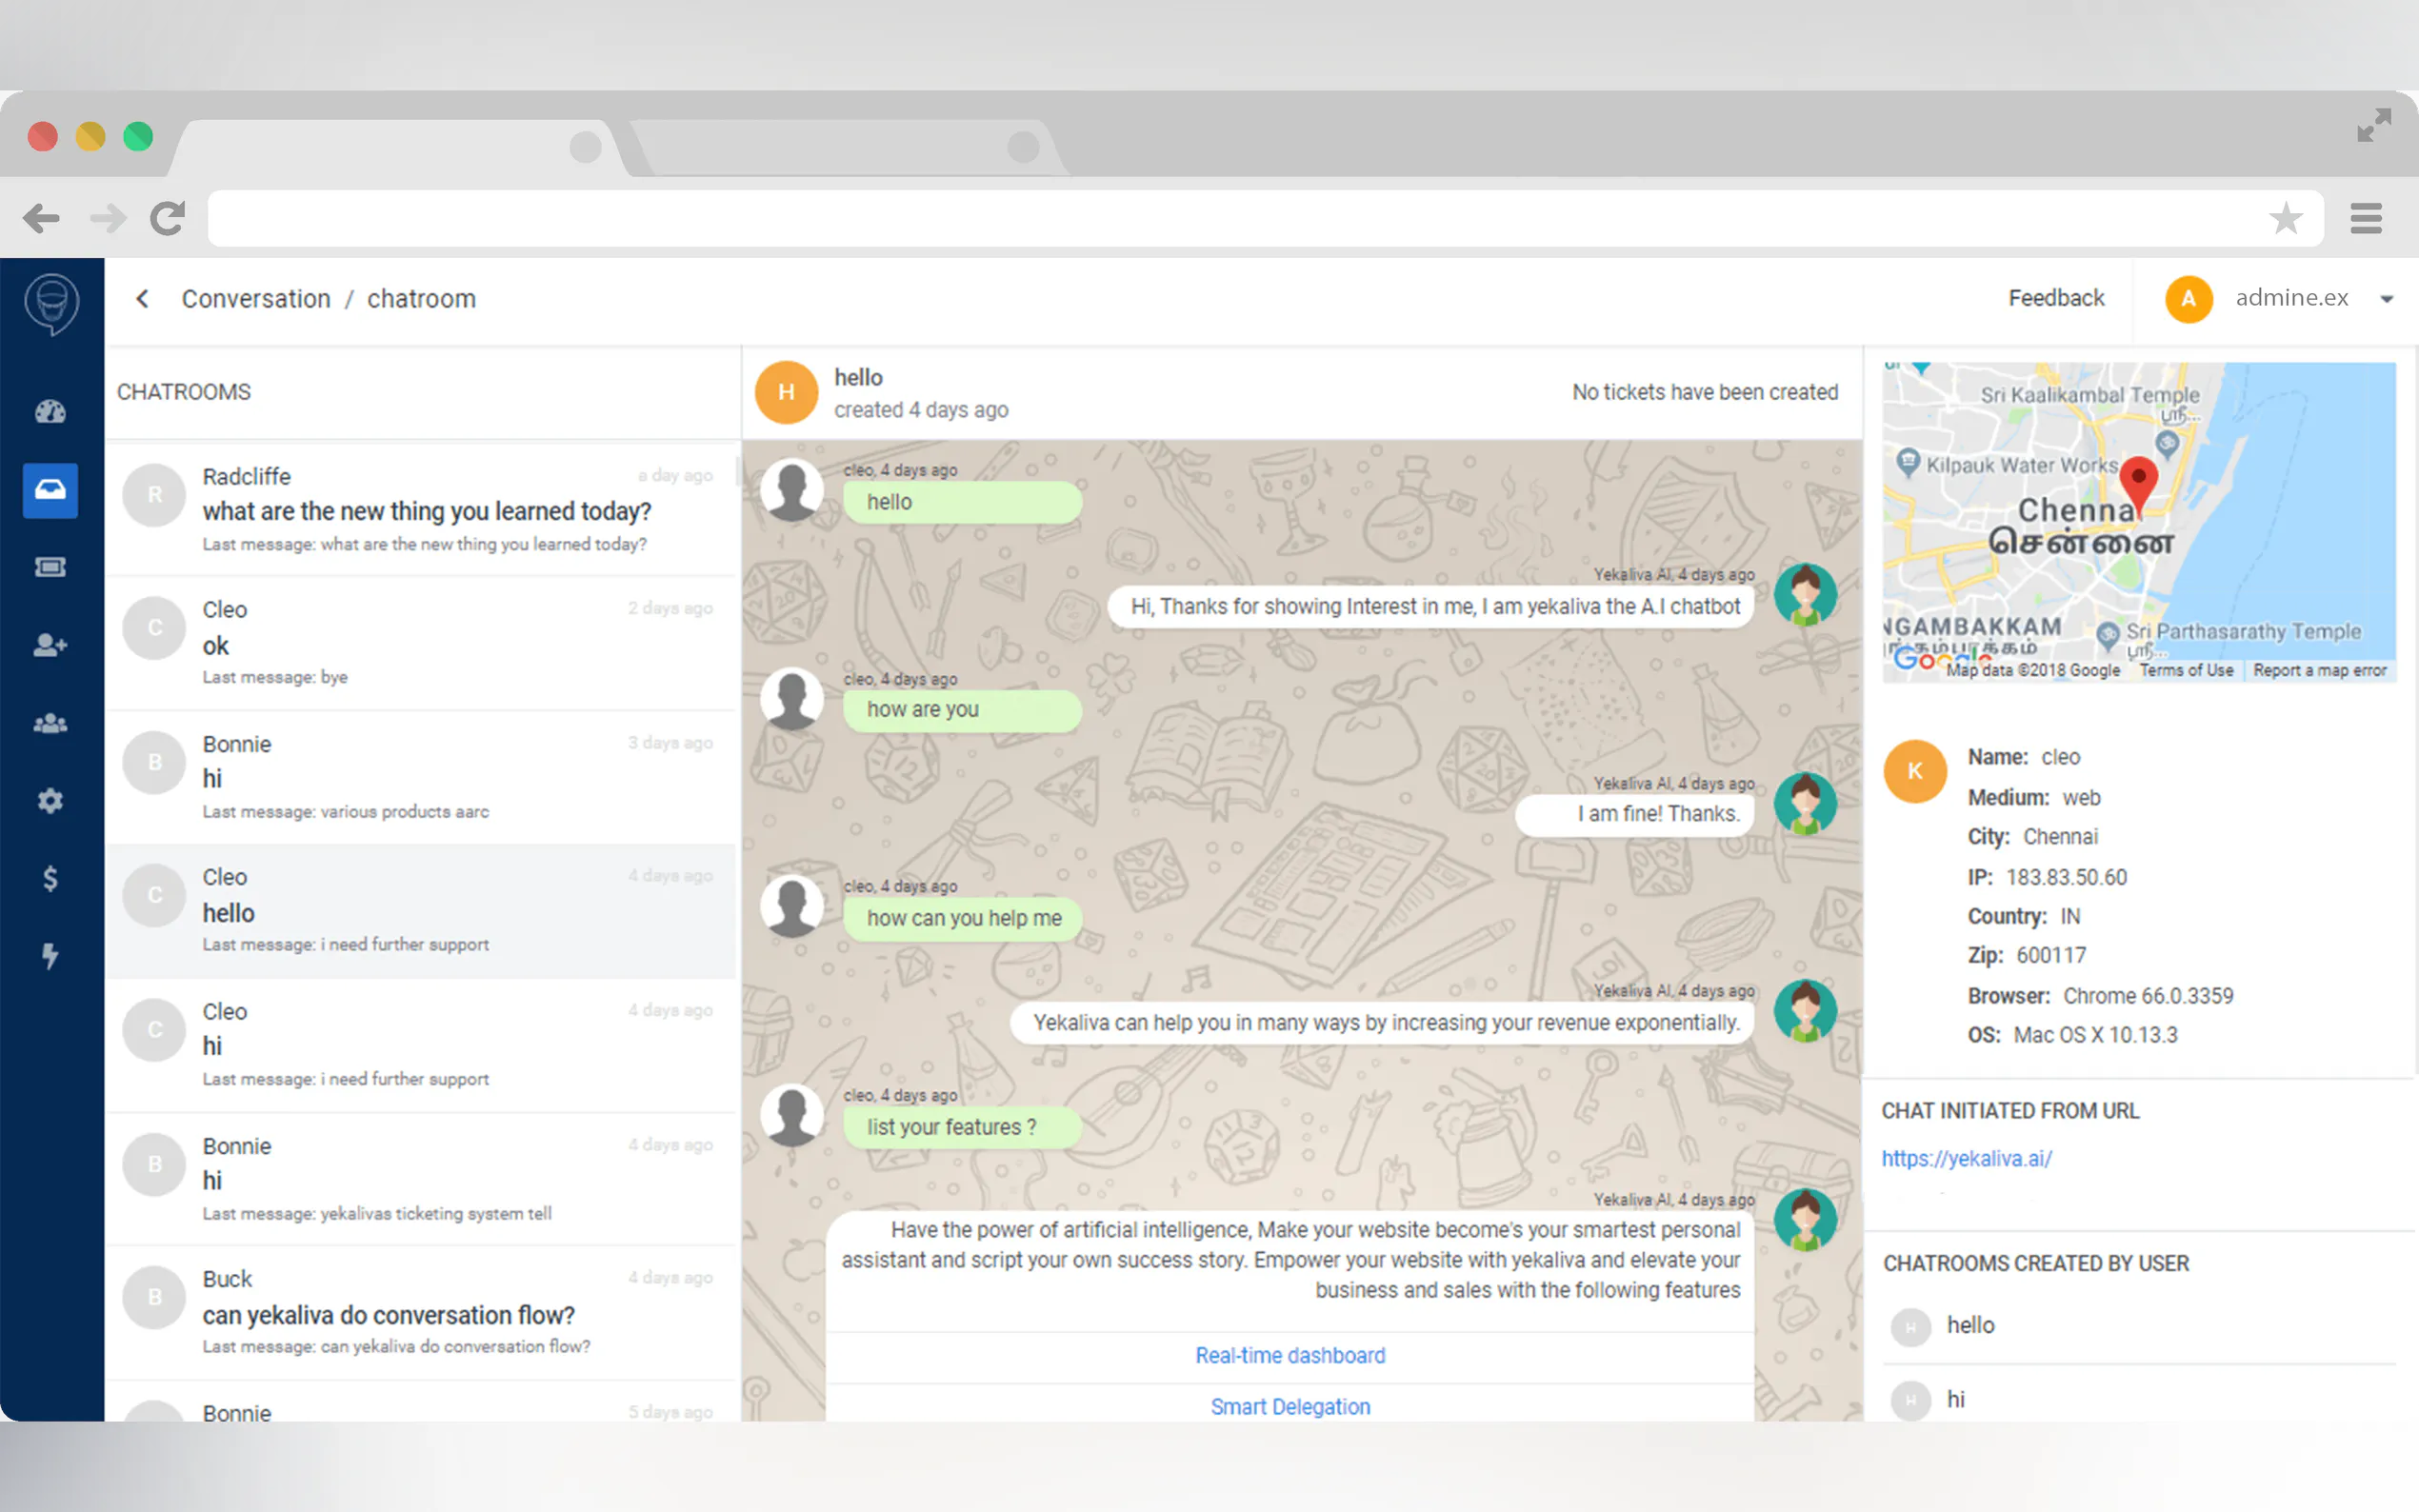The width and height of the screenshot is (2419, 1512).
Task: Click the inbox conversations sidebar icon
Action: coord(50,490)
